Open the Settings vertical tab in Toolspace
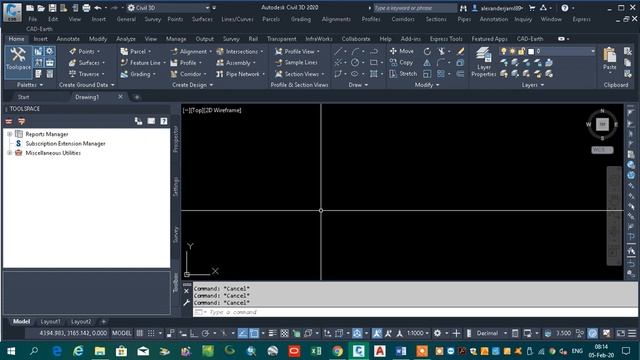This screenshot has height=360, width=640. [x=176, y=187]
